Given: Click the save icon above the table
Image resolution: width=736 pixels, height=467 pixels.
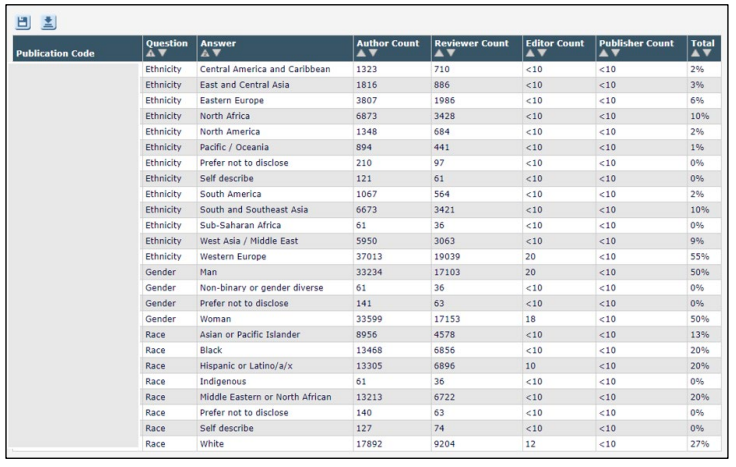Looking at the screenshot, I should [x=24, y=21].
